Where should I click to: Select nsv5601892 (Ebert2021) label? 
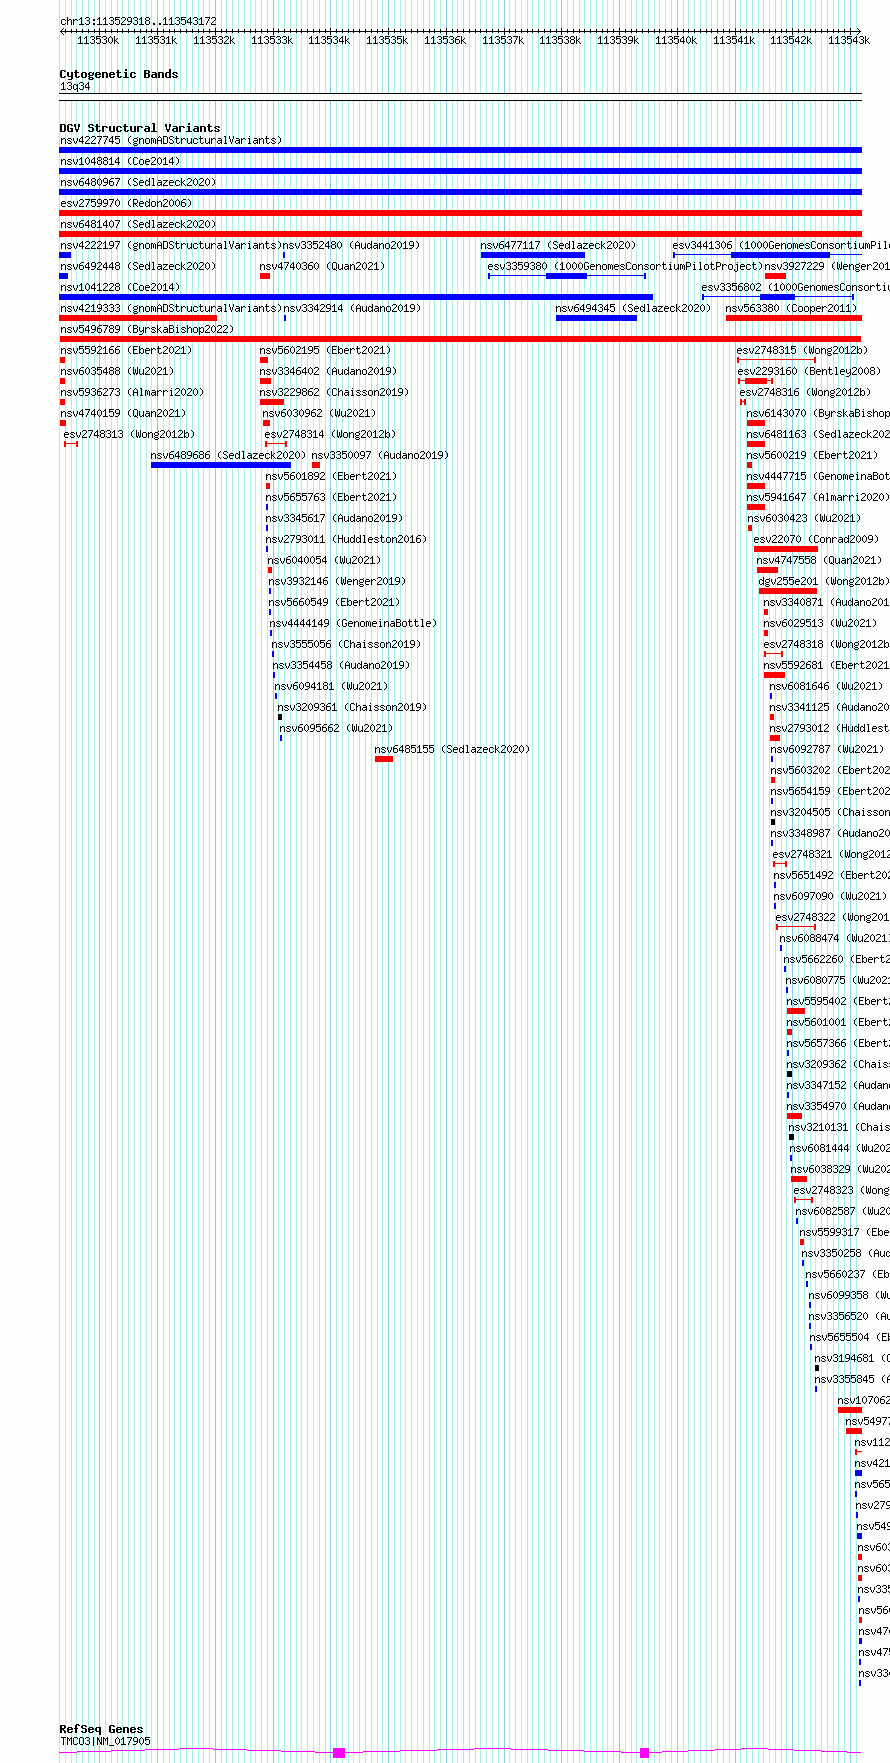point(332,476)
